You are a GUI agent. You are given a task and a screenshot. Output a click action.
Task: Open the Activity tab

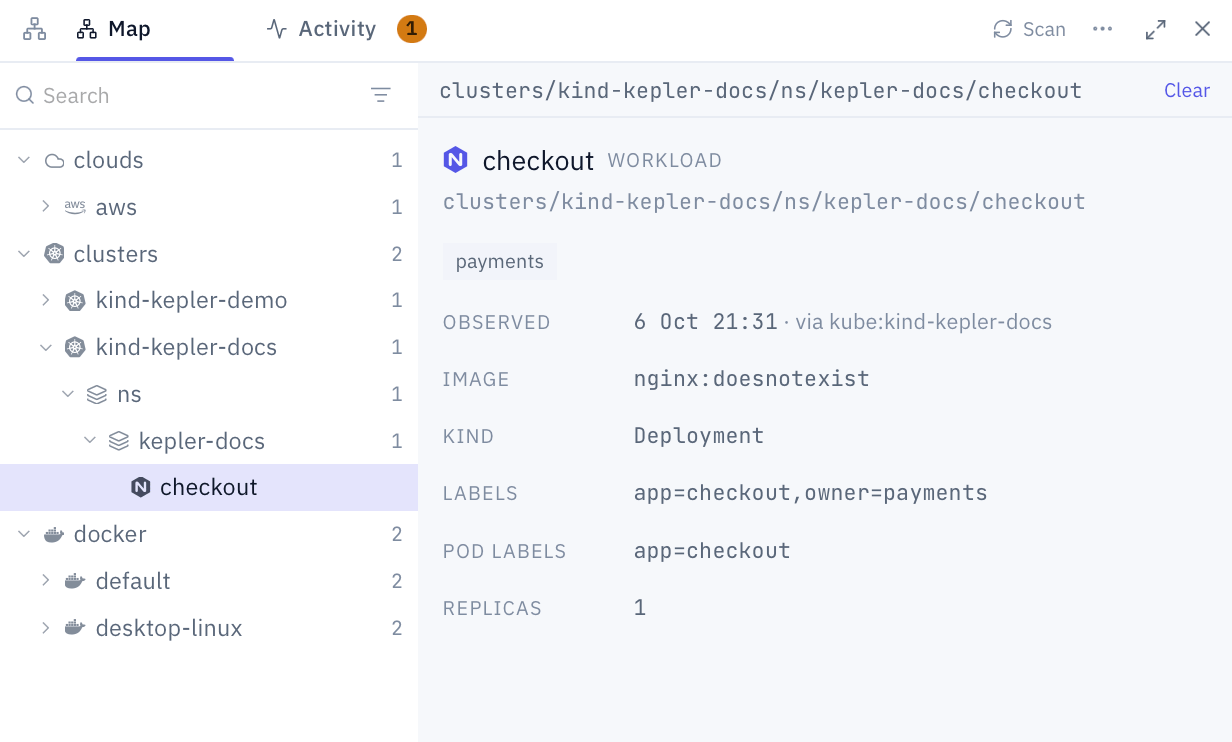pos(321,29)
